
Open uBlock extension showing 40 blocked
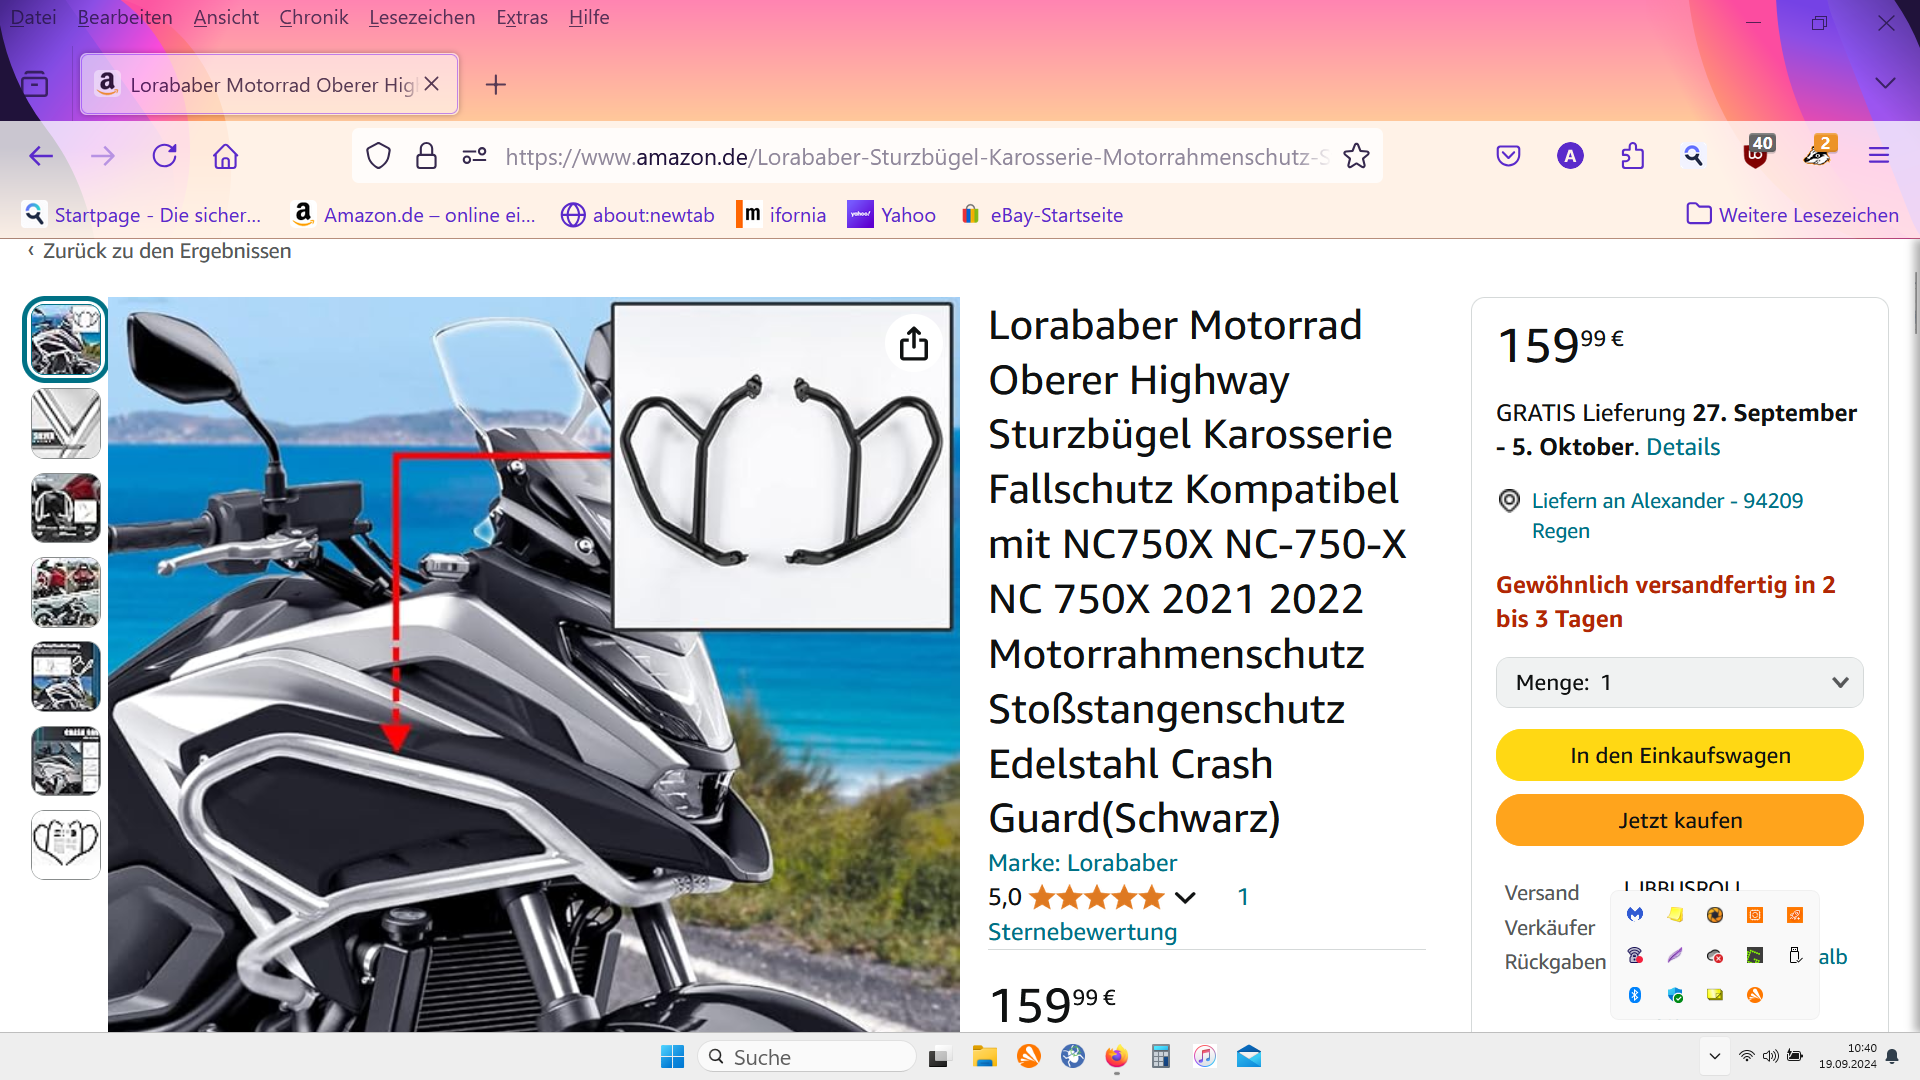click(1756, 154)
